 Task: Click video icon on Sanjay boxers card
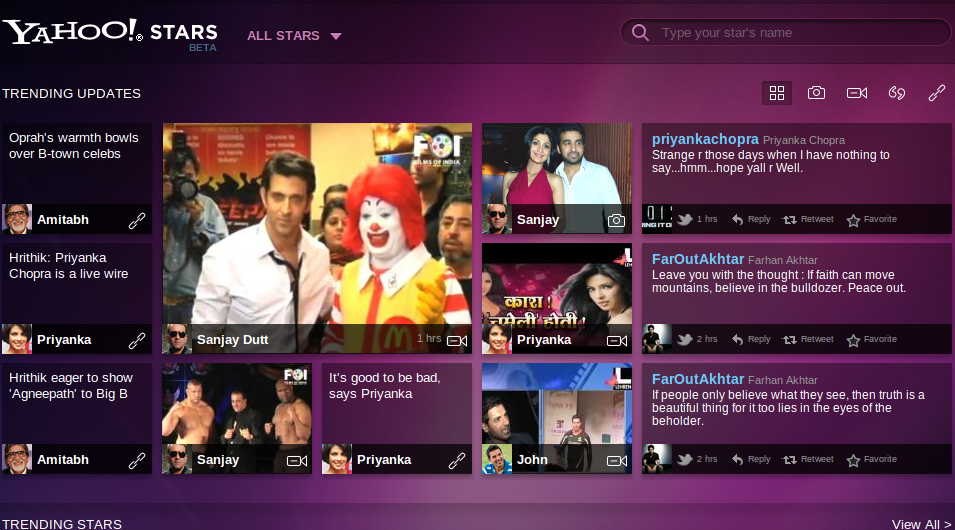click(297, 461)
